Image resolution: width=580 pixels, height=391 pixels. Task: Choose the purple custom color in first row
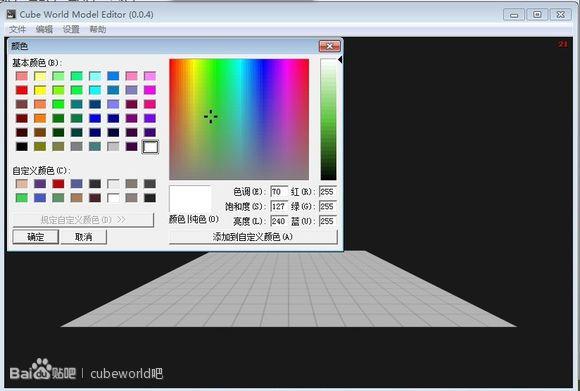(x=40, y=184)
